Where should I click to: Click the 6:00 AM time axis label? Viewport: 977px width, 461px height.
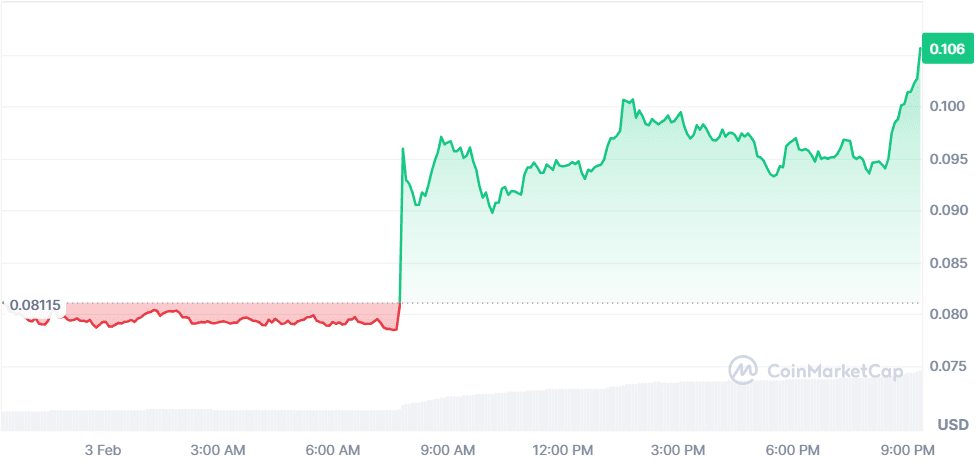click(334, 449)
